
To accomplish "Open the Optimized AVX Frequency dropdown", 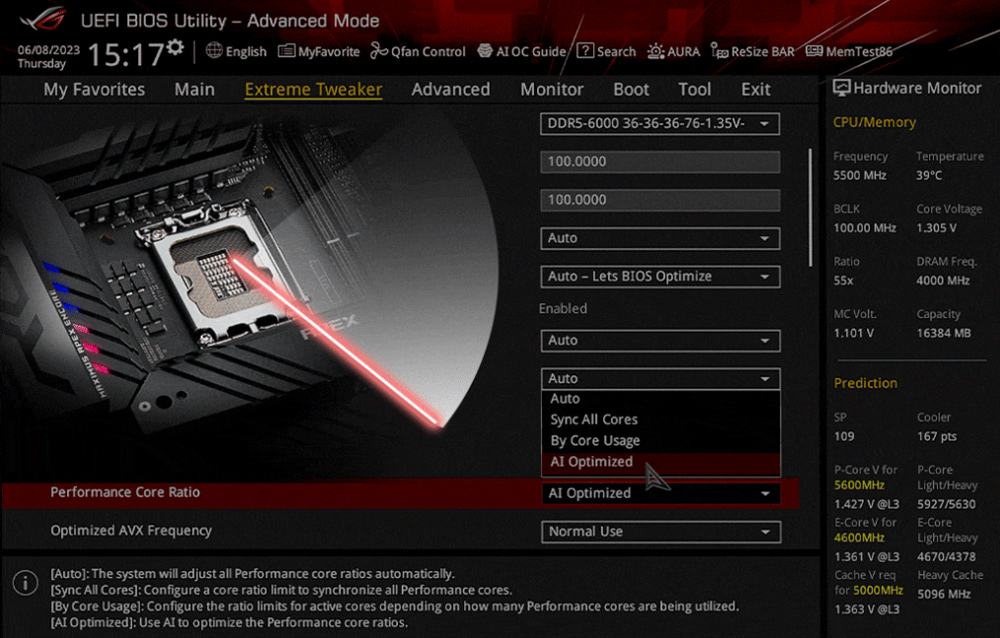I will coord(660,532).
